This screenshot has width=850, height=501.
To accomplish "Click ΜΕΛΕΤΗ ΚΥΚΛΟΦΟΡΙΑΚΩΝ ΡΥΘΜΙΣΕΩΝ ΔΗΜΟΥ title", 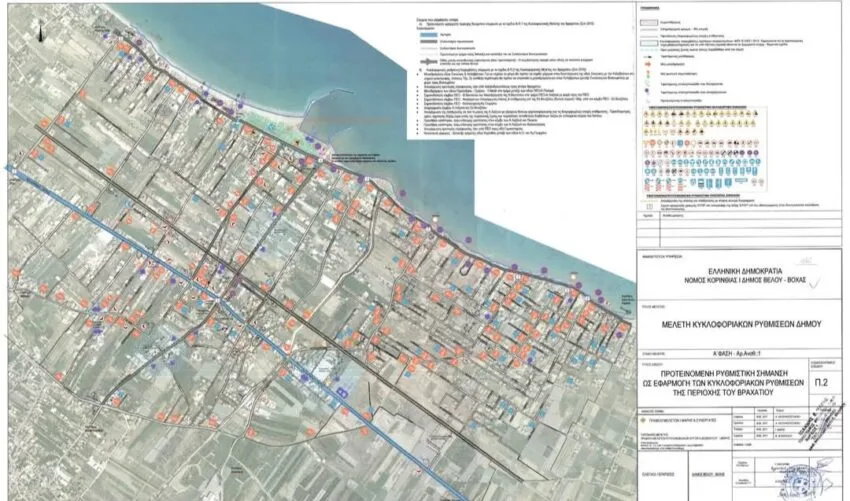I will pos(742,324).
